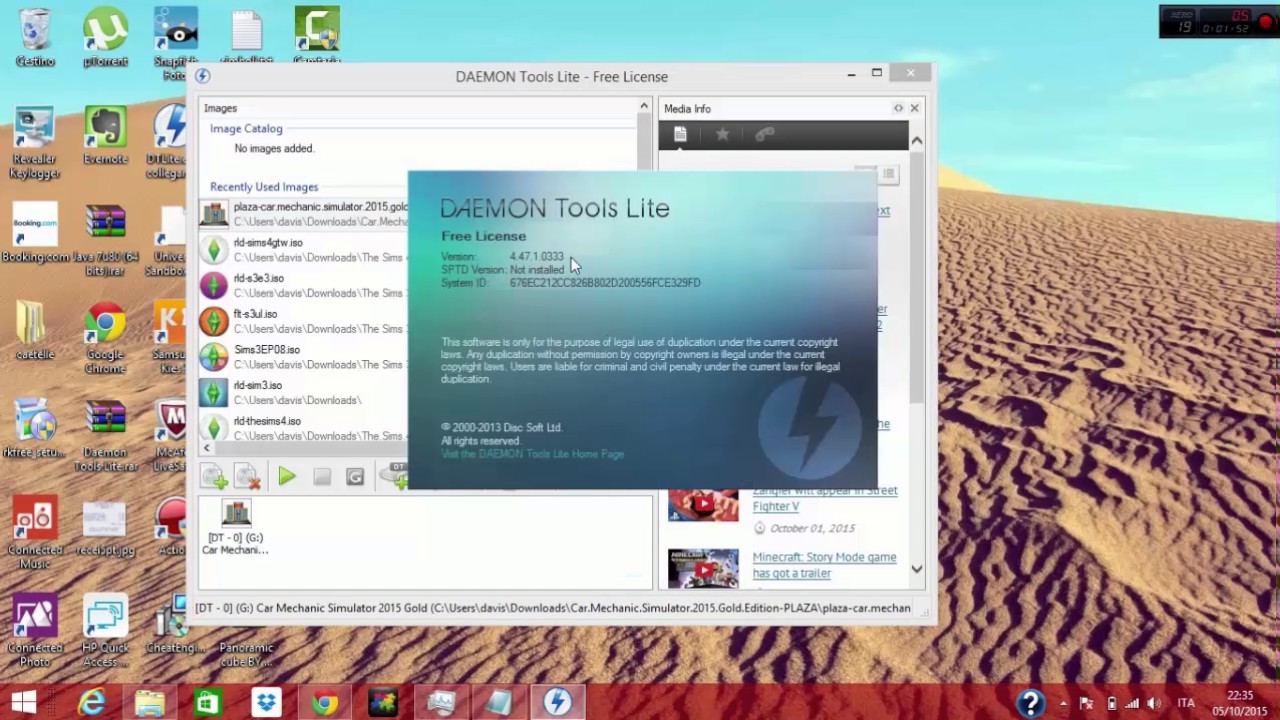1280x720 pixels.
Task: Open Connected Music desktop shortcut
Action: pos(35,533)
